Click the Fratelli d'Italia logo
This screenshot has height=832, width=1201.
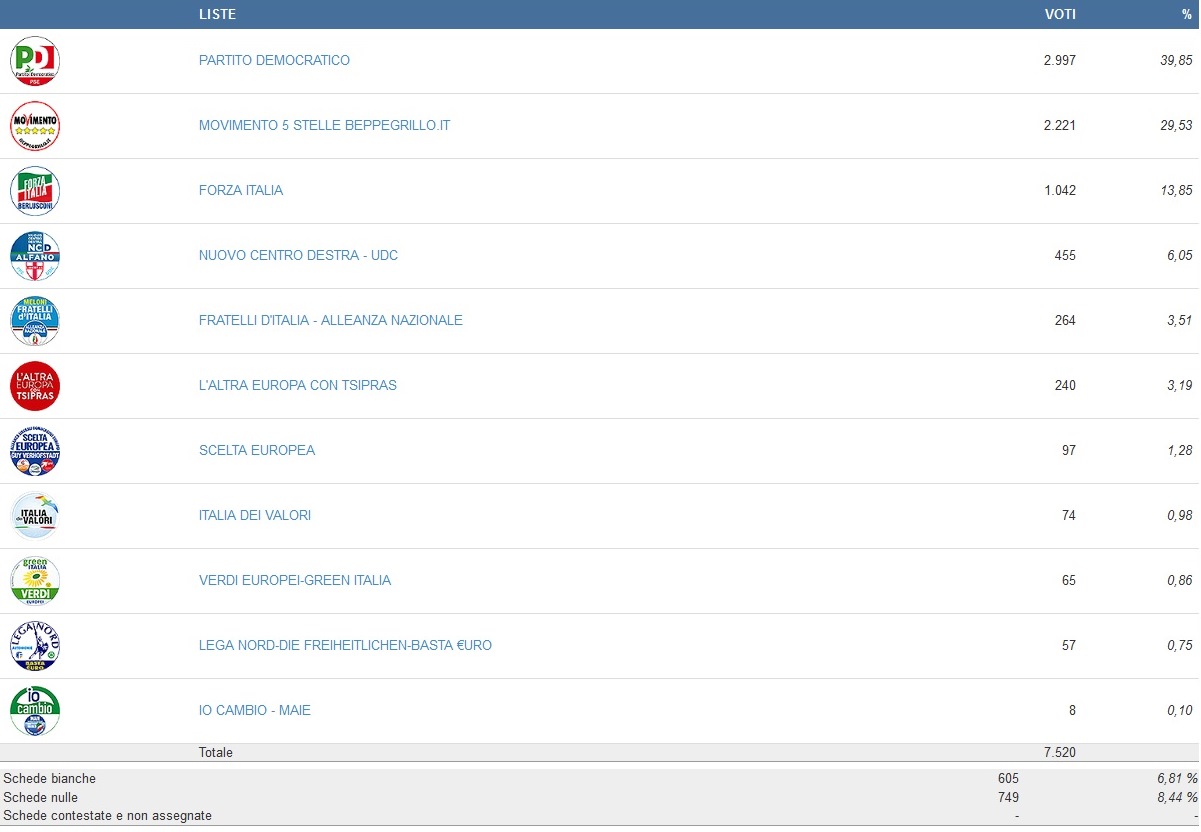point(35,321)
